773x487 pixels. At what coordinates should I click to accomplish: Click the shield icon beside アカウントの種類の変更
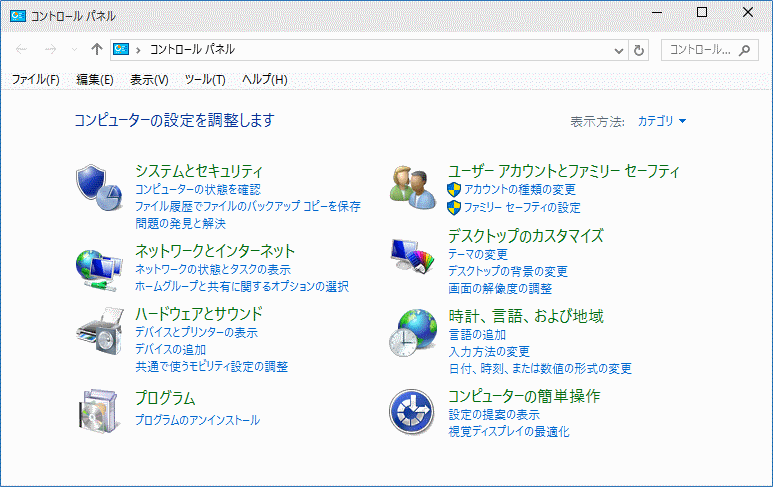(454, 190)
